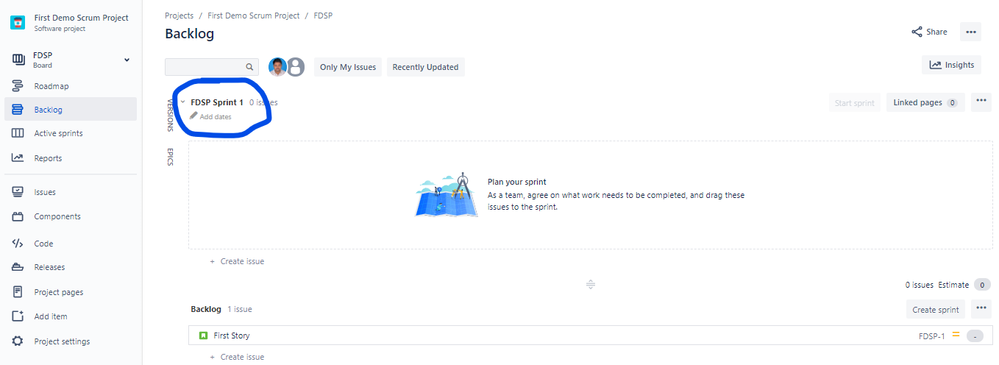Click the medium priority icon on FDSP-1
The image size is (999, 365).
click(x=956, y=334)
